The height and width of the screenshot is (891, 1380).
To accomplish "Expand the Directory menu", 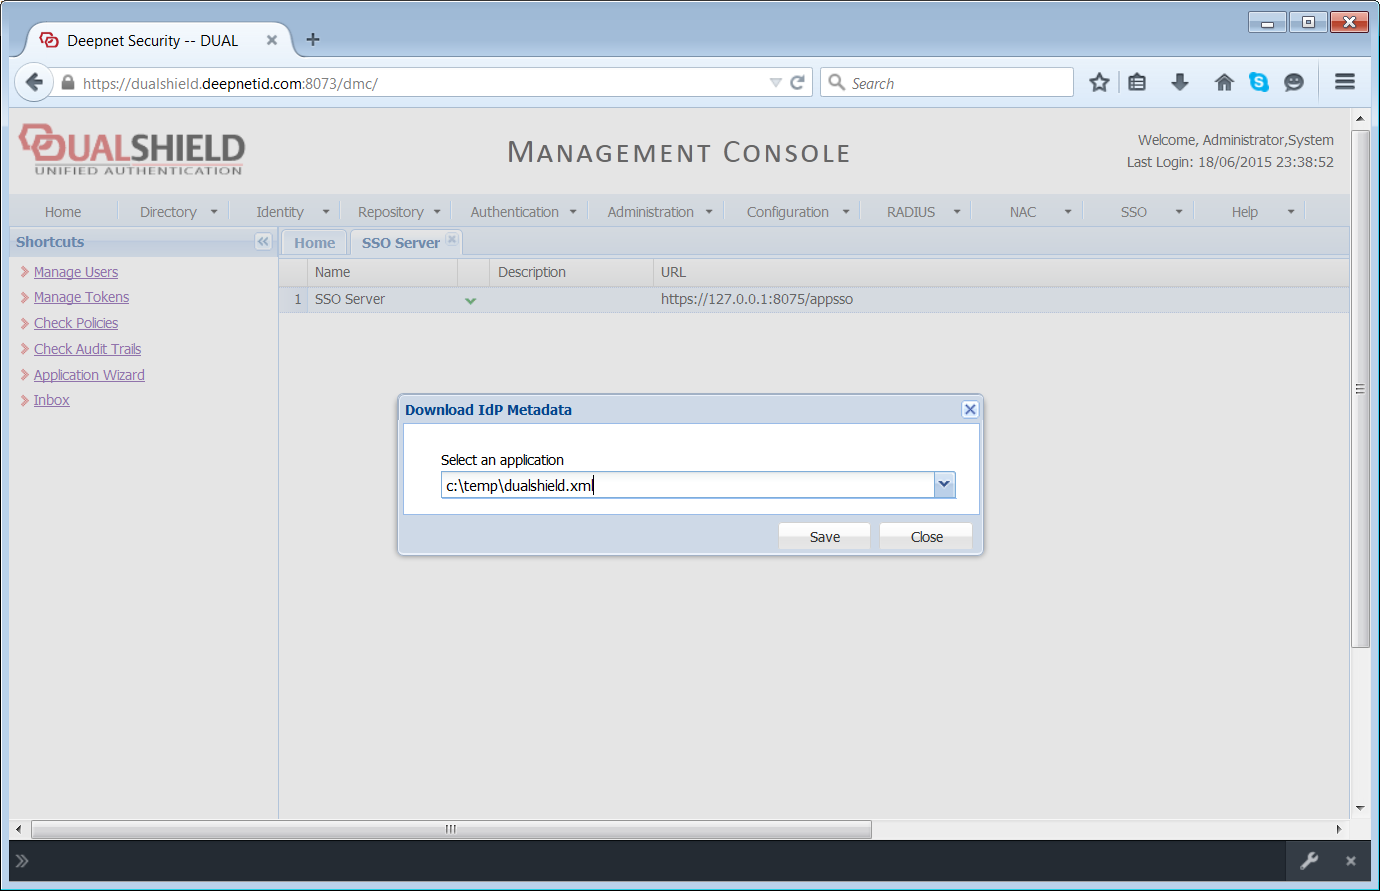I will click(178, 212).
